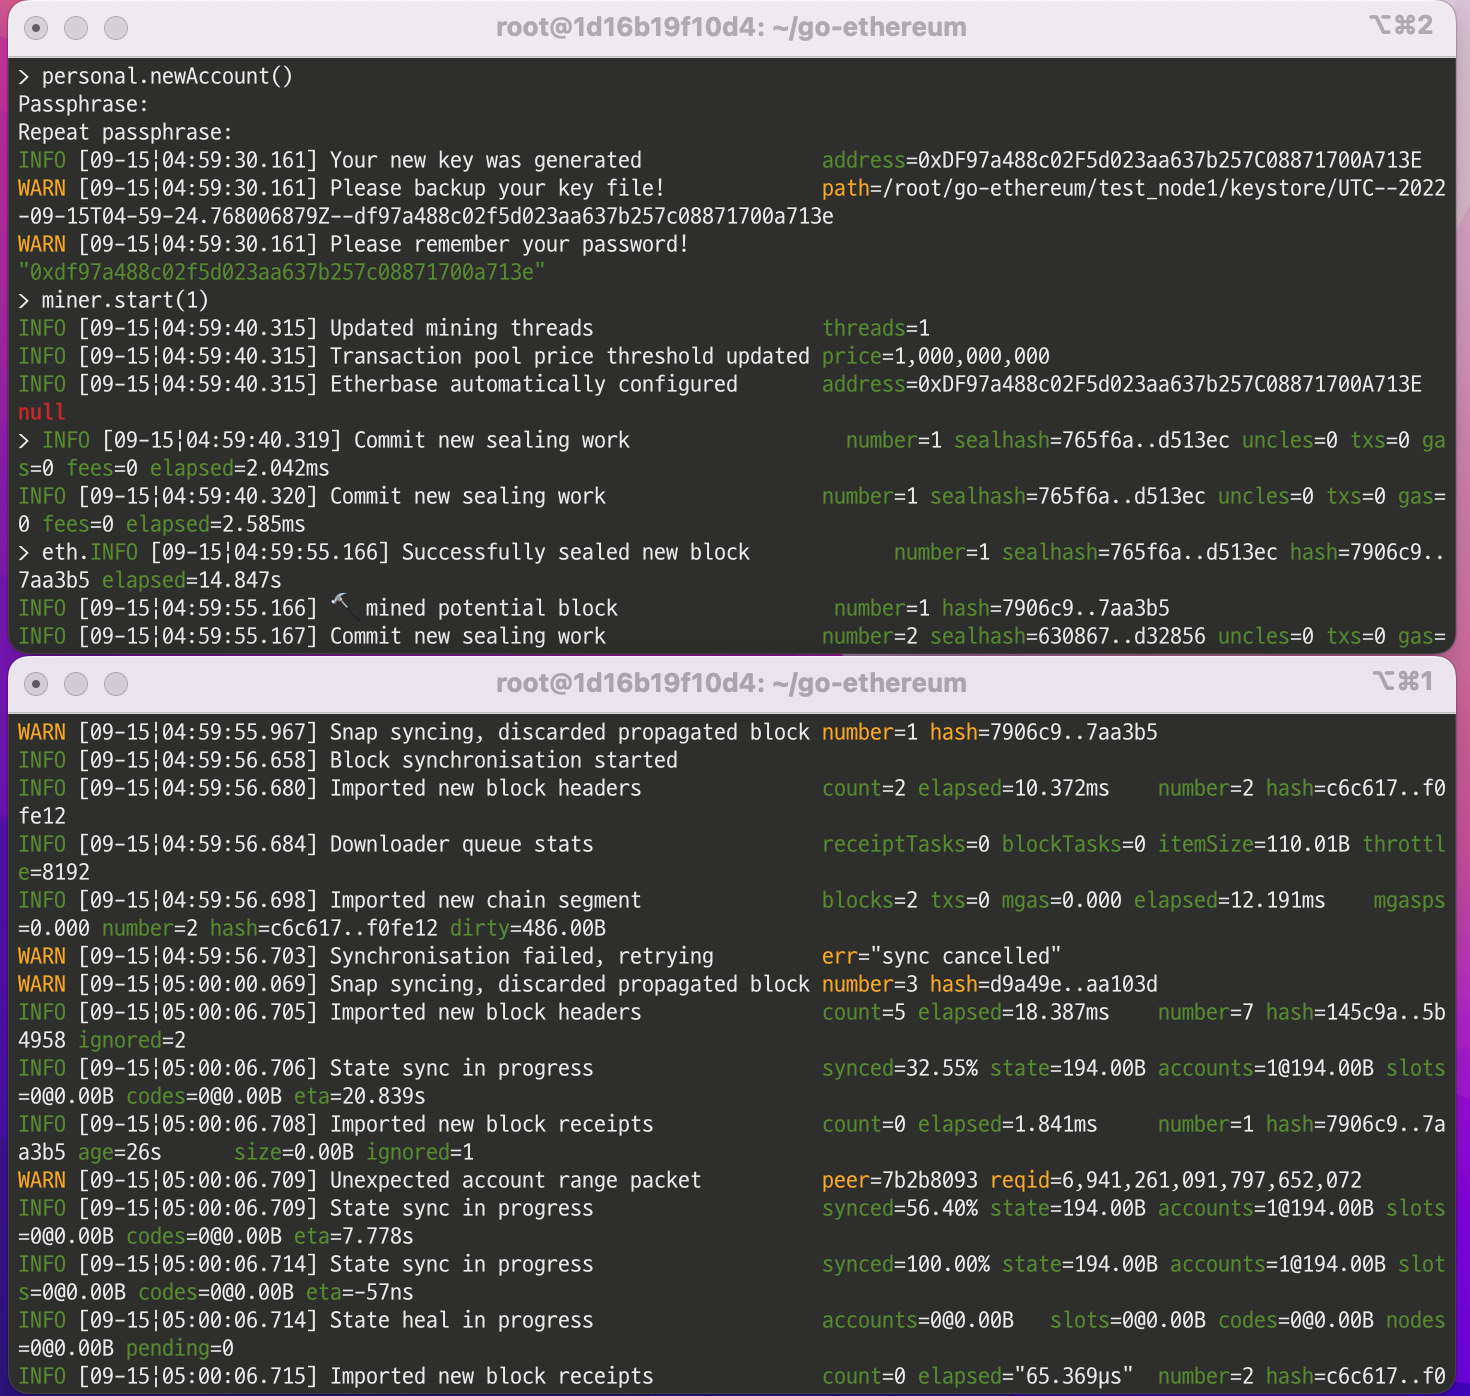Click the 'elapsed=12.191ms' value
This screenshot has width=1470, height=1396.
1230,900
